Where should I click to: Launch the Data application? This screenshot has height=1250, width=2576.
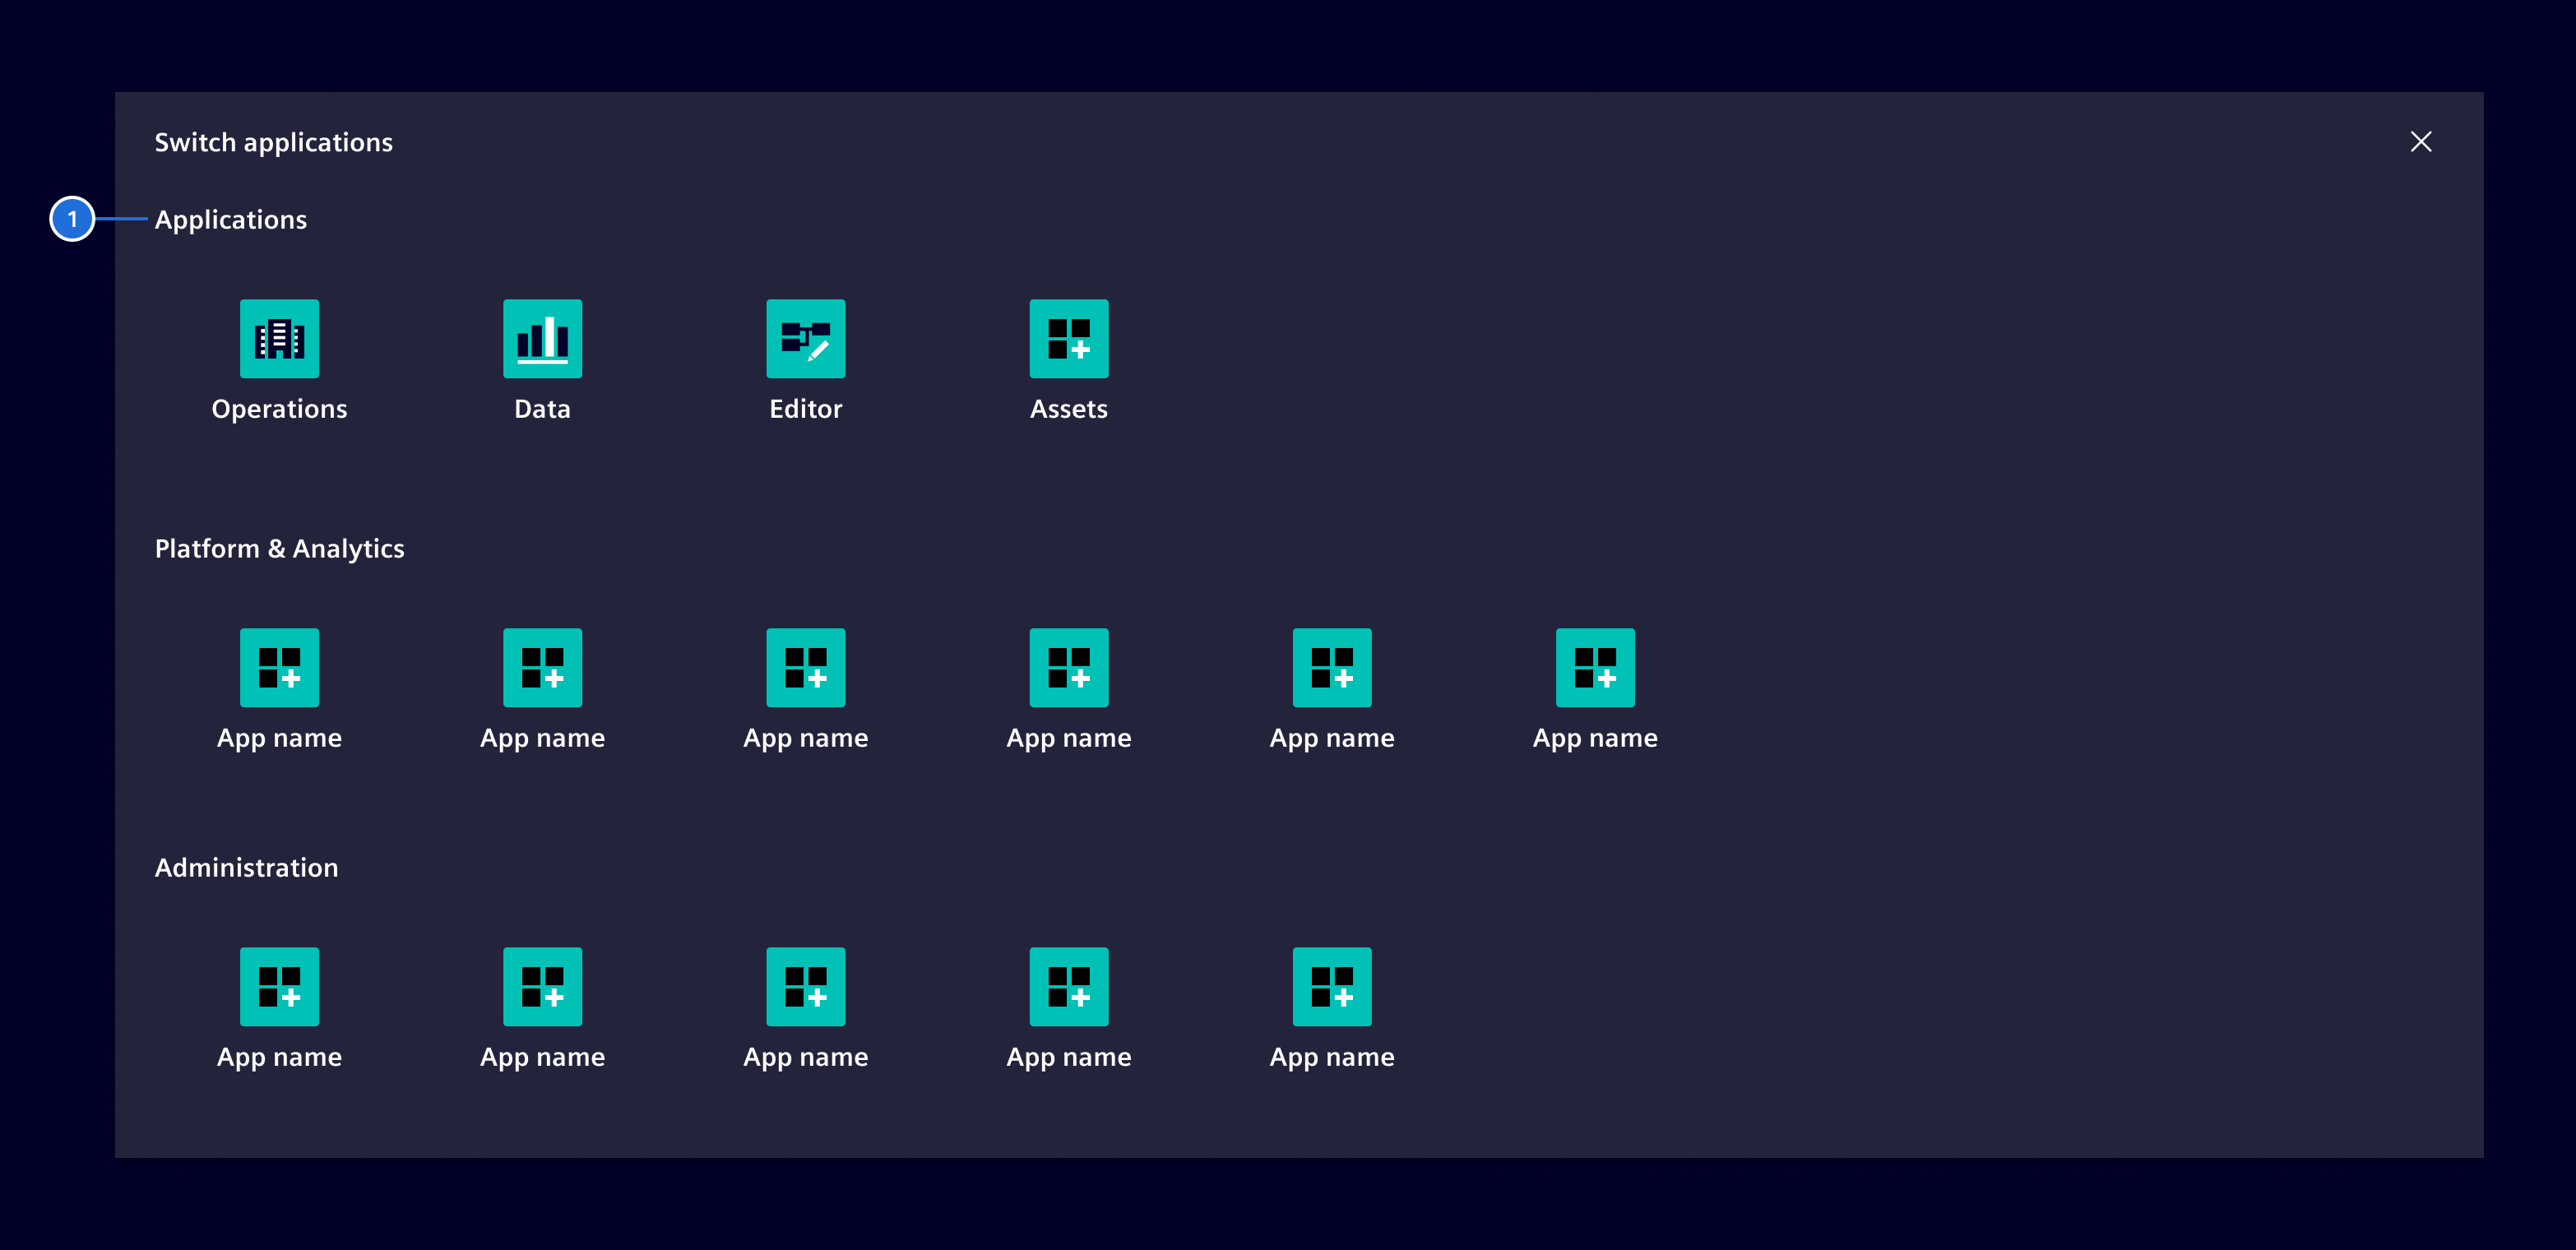point(542,339)
